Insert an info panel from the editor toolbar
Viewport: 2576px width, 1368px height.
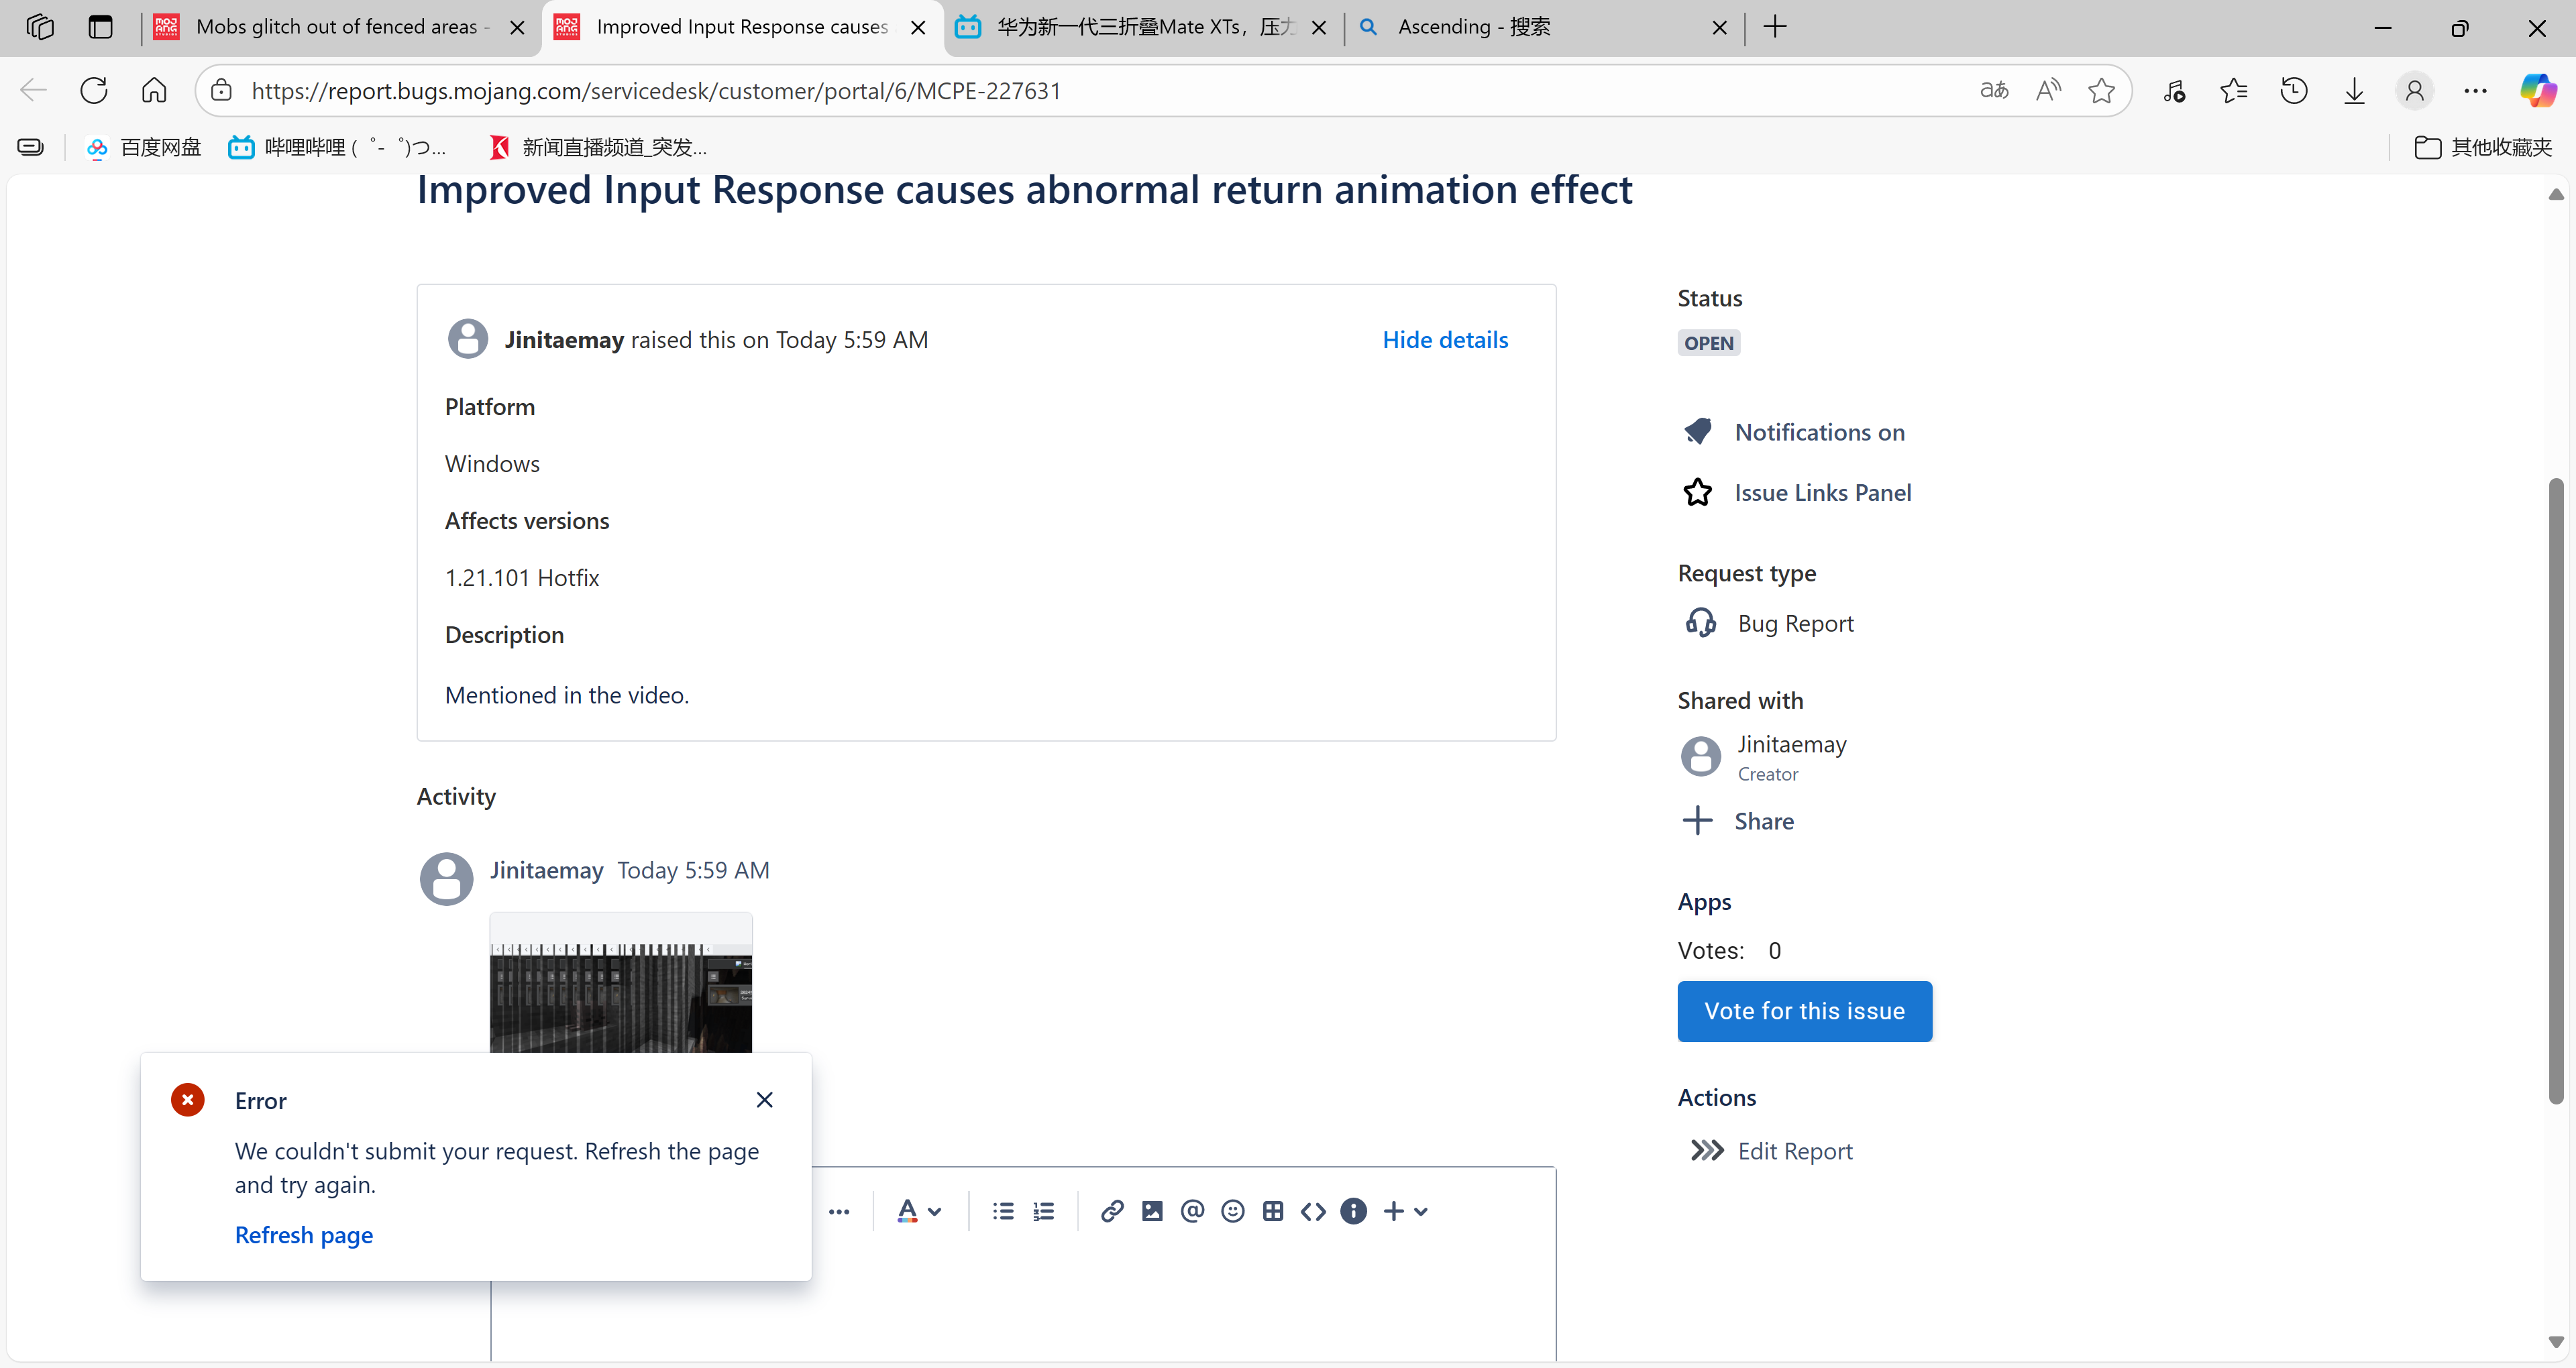[1353, 1211]
